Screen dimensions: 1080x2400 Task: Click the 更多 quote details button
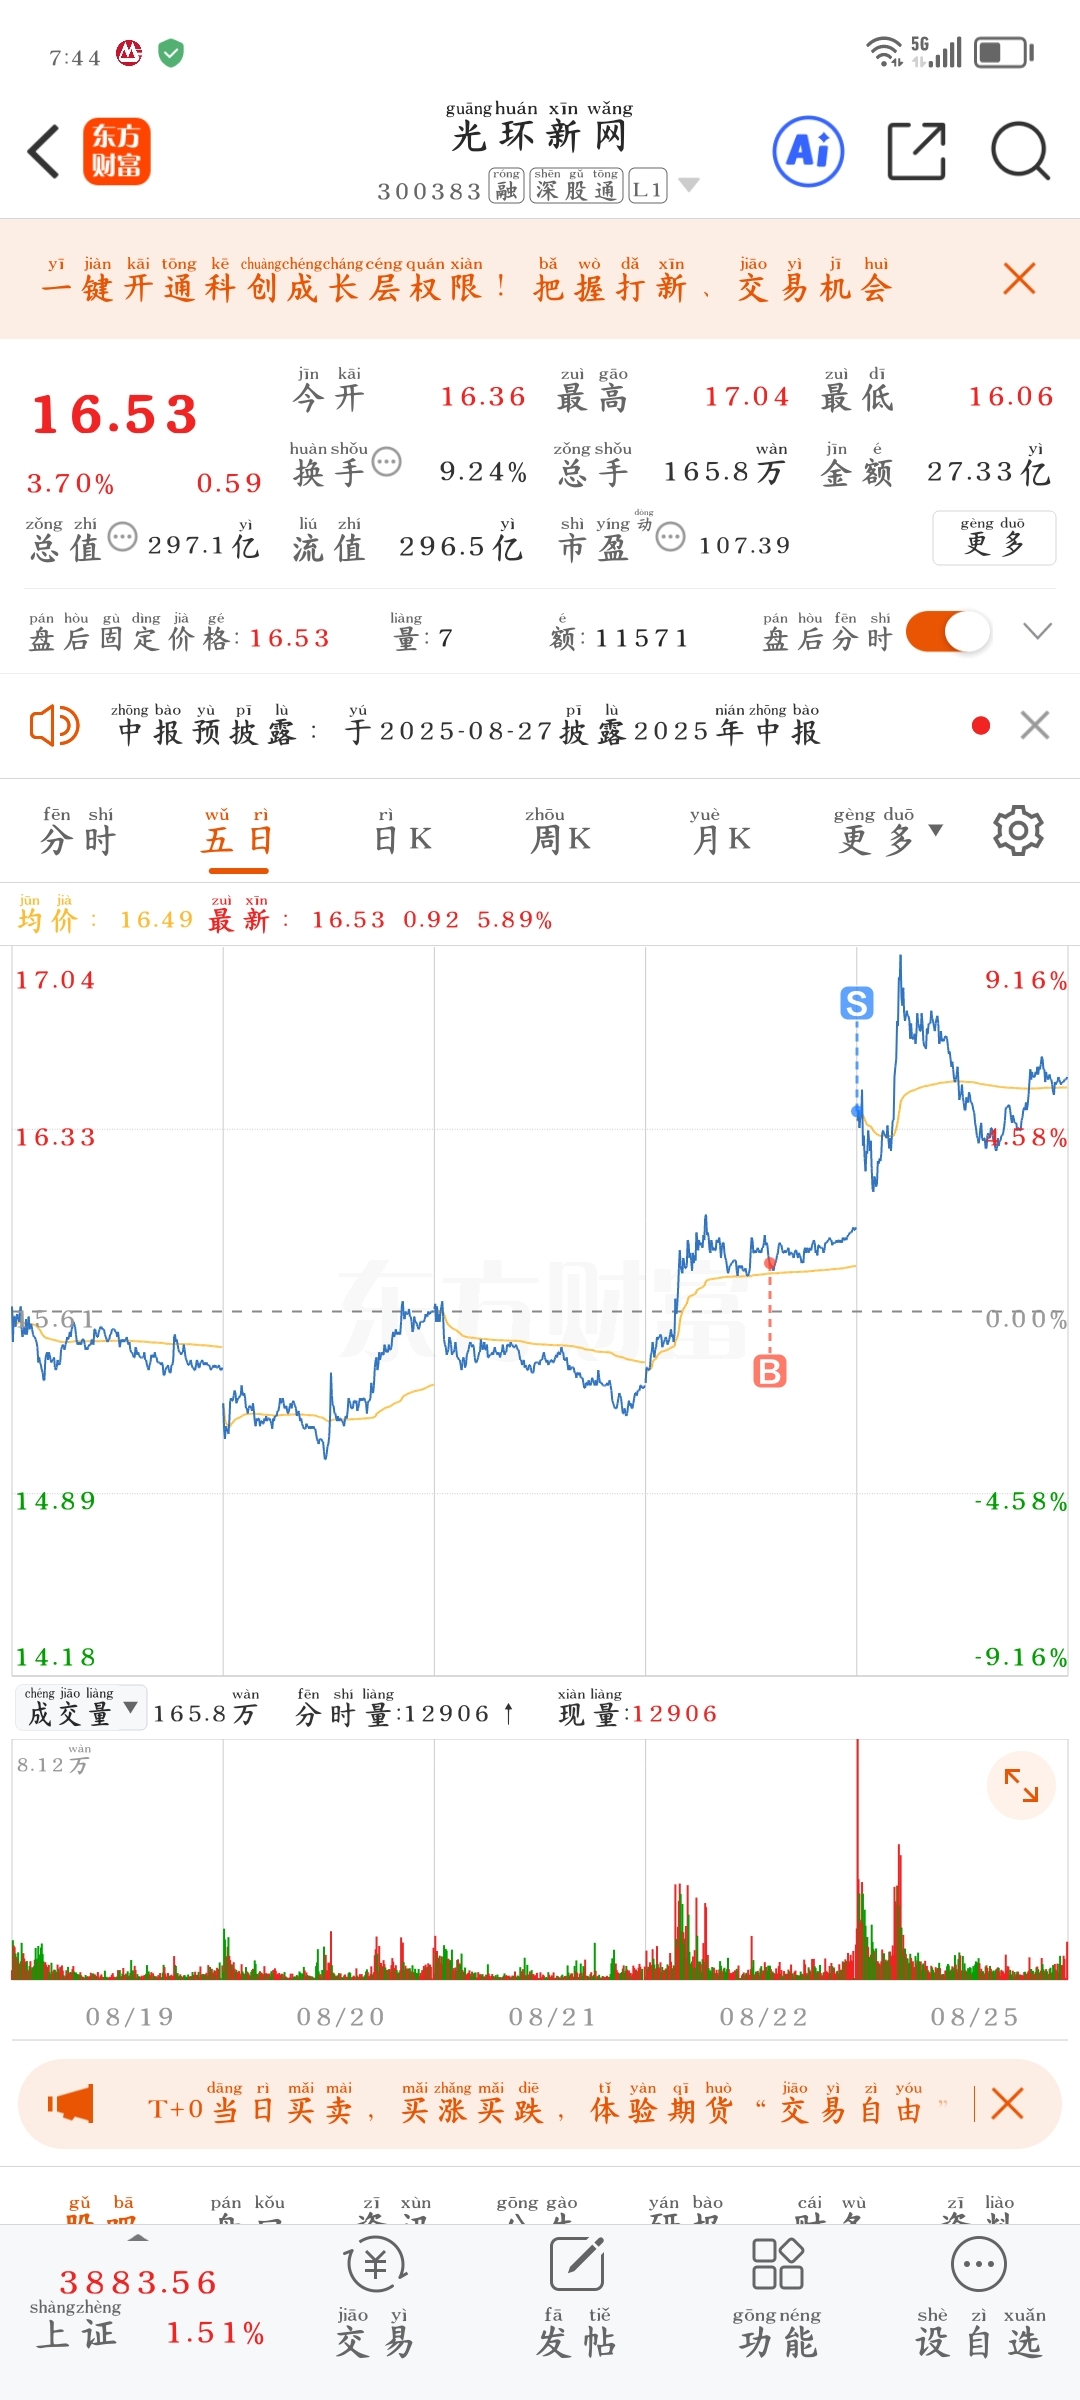pyautogui.click(x=994, y=538)
